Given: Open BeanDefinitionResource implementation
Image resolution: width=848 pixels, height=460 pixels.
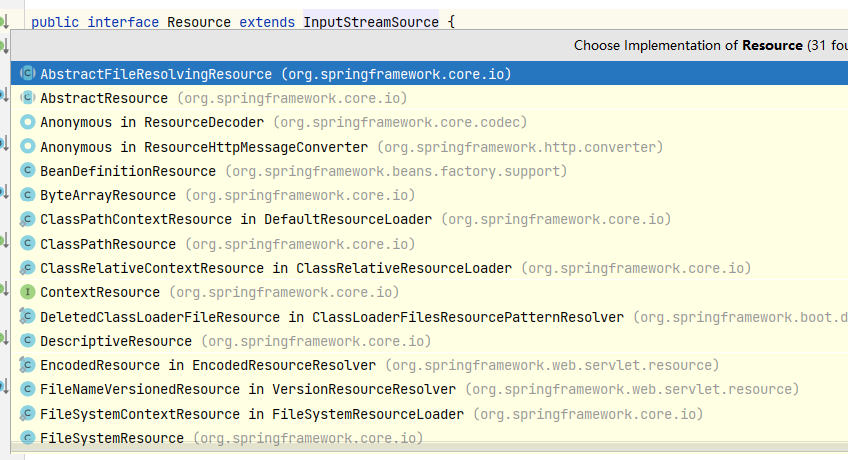Looking at the screenshot, I should [429, 171].
